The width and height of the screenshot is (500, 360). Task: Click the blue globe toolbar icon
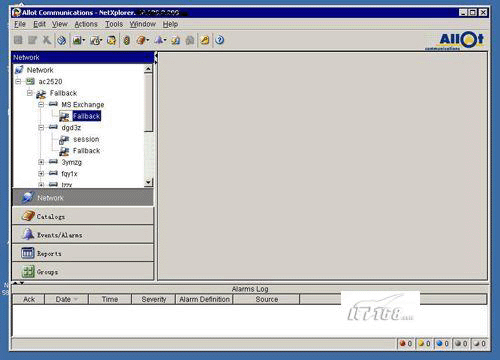click(61, 40)
